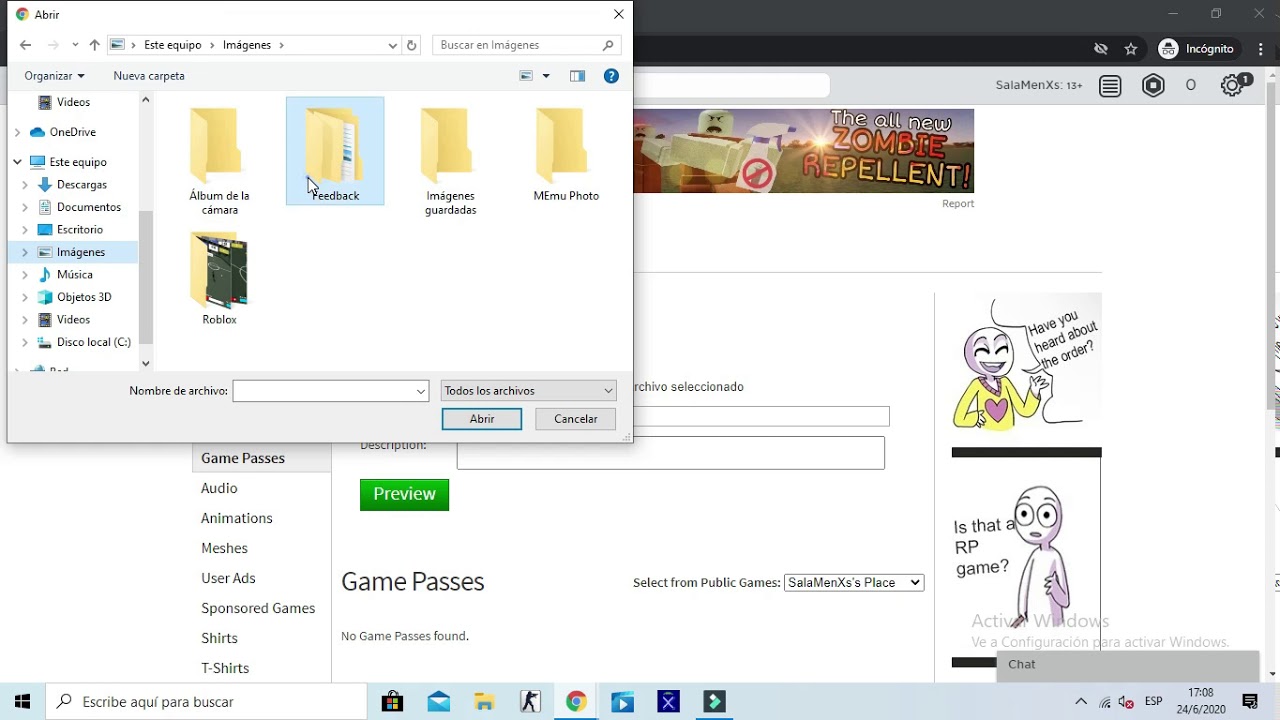Open the Game Passes sidebar tab
1280x720 pixels.
point(243,458)
